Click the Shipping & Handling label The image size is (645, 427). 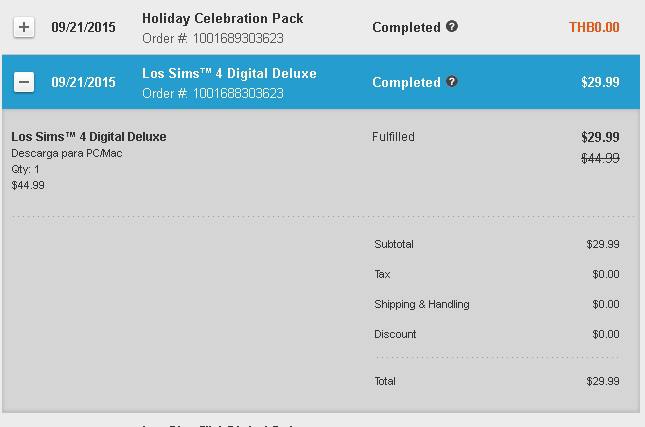[x=422, y=304]
